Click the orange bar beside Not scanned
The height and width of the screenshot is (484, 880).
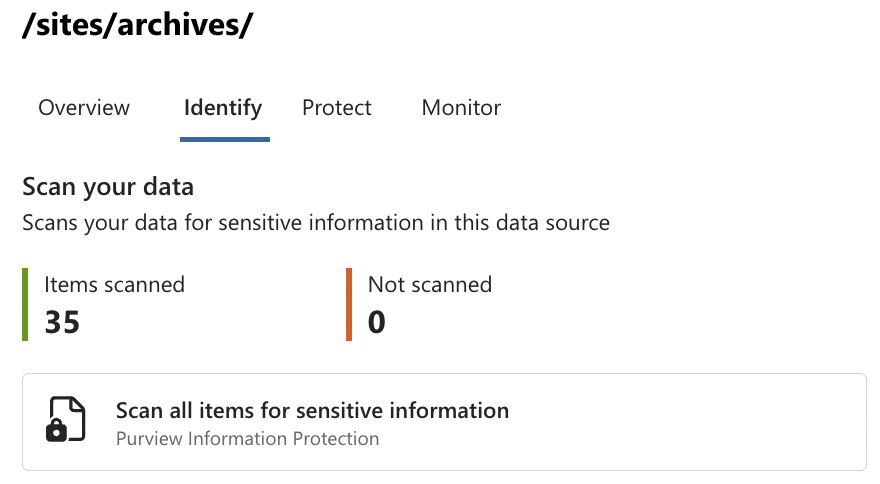[349, 304]
